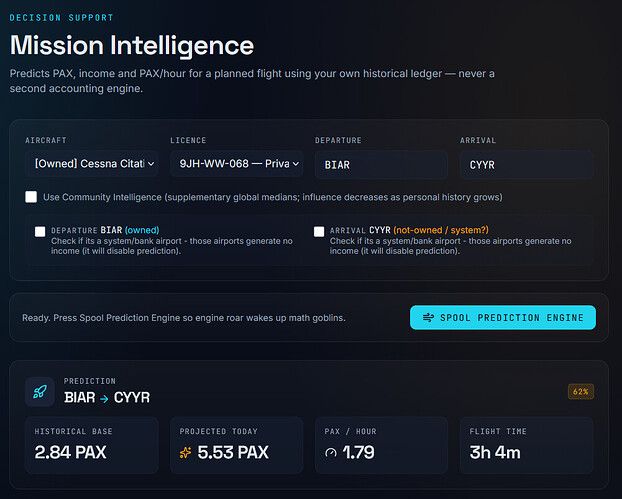Check the Departure BIAR system airport box
Screen dimensions: 622x499
click(40, 232)
